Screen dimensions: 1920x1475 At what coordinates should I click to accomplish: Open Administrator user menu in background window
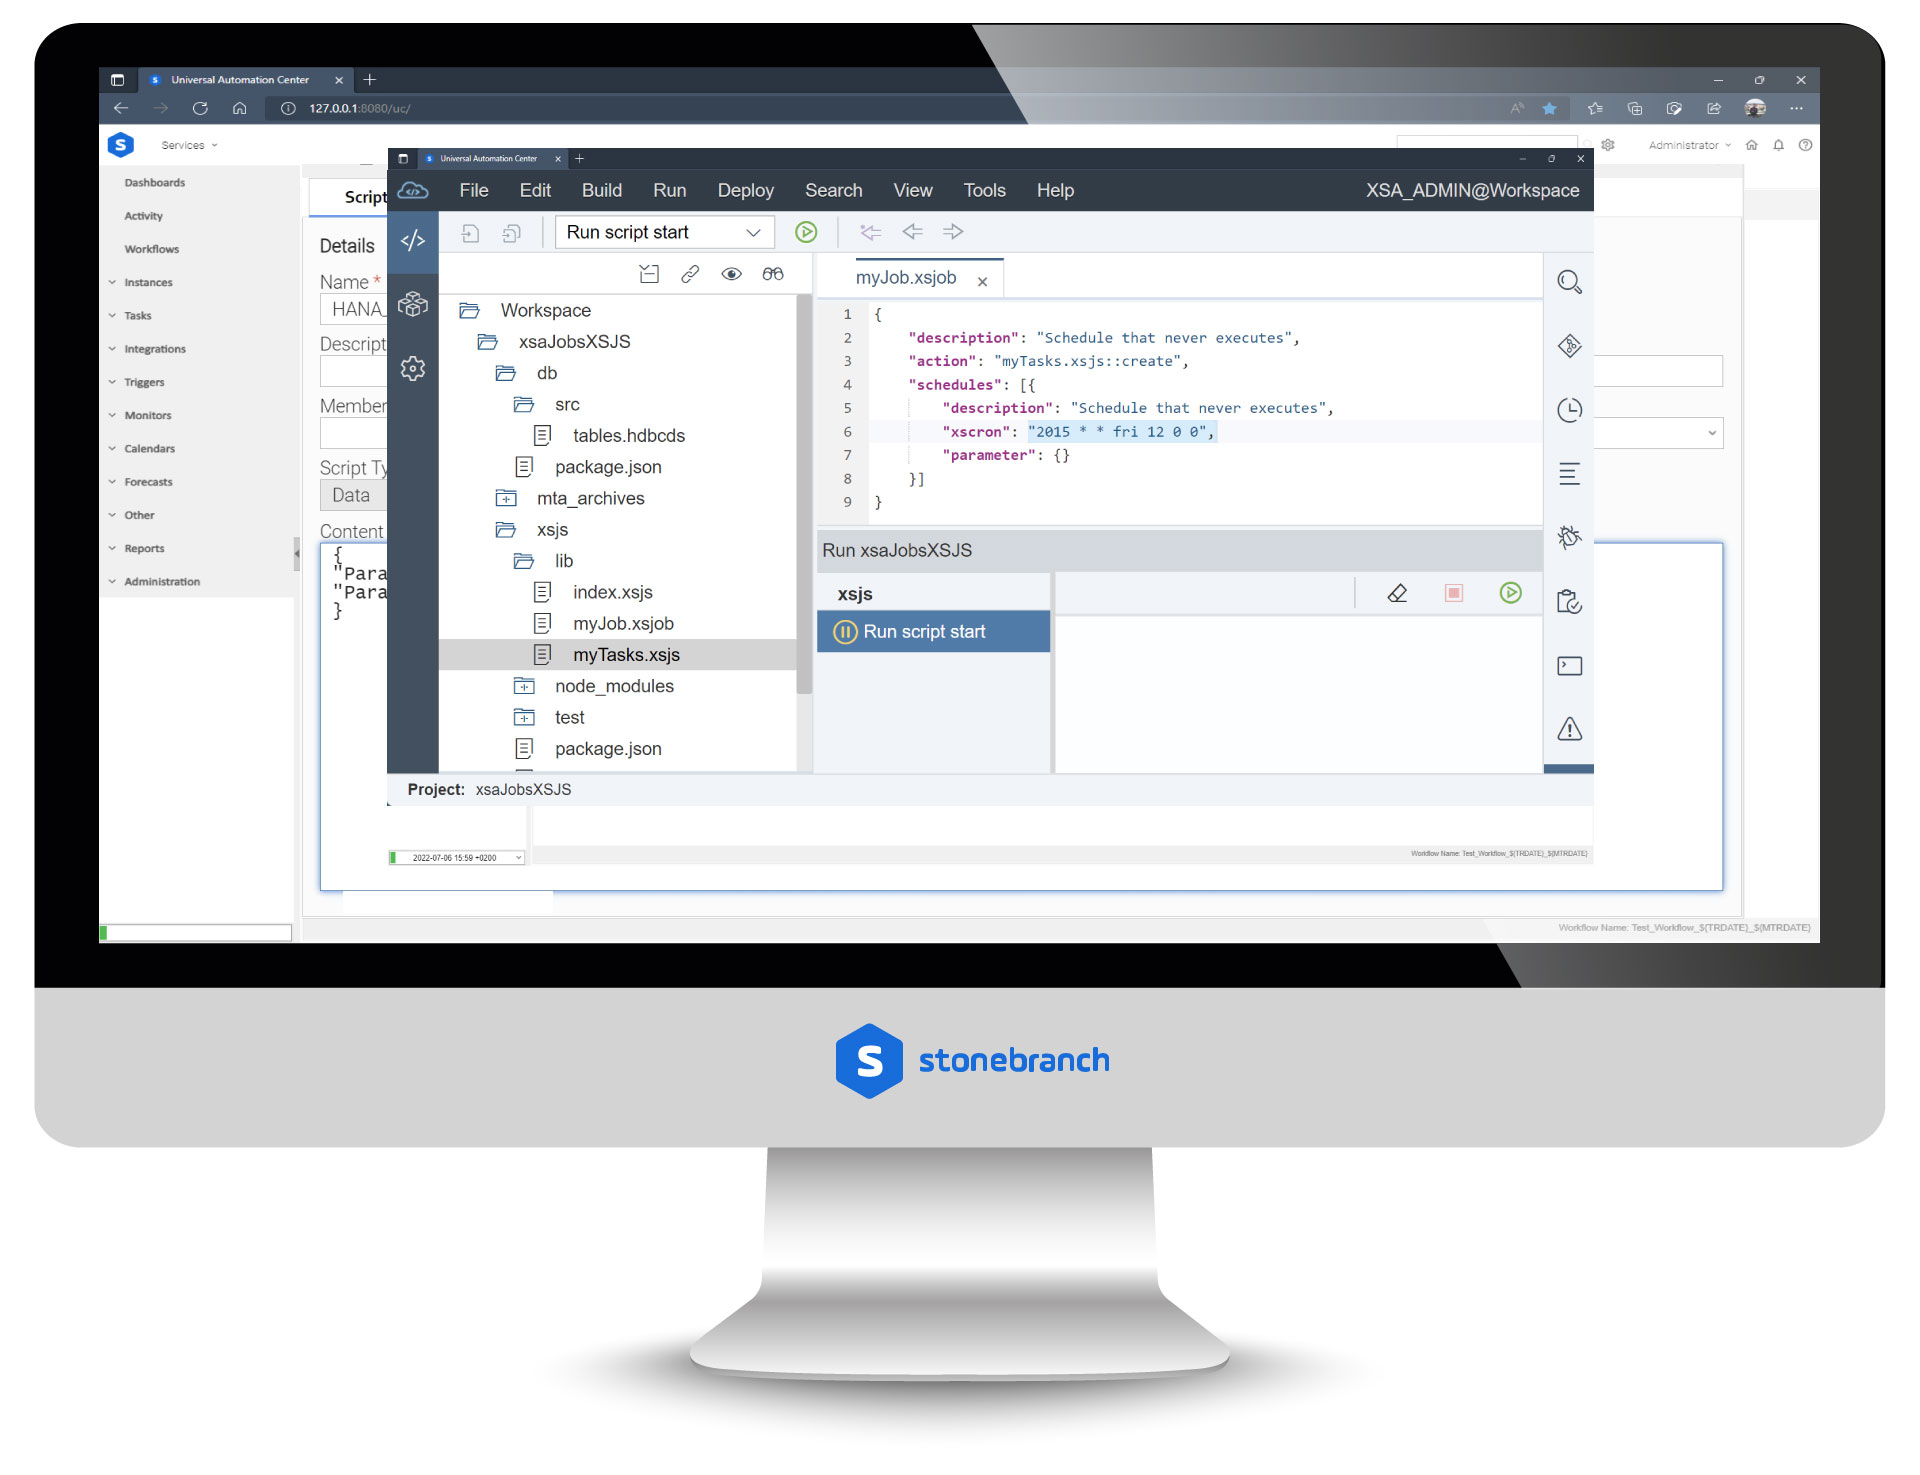coord(1689,145)
